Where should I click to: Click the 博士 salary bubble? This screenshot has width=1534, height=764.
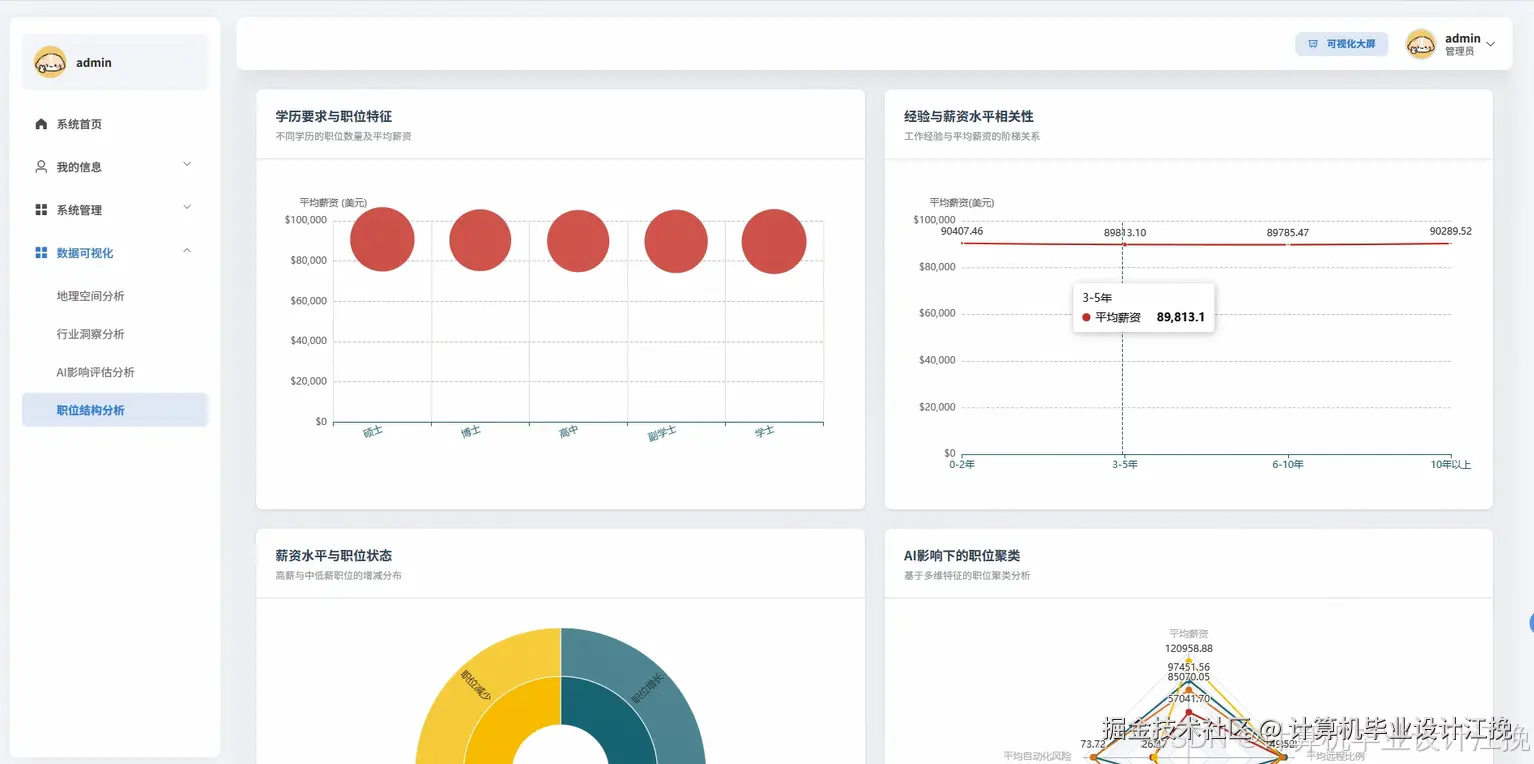pos(480,241)
